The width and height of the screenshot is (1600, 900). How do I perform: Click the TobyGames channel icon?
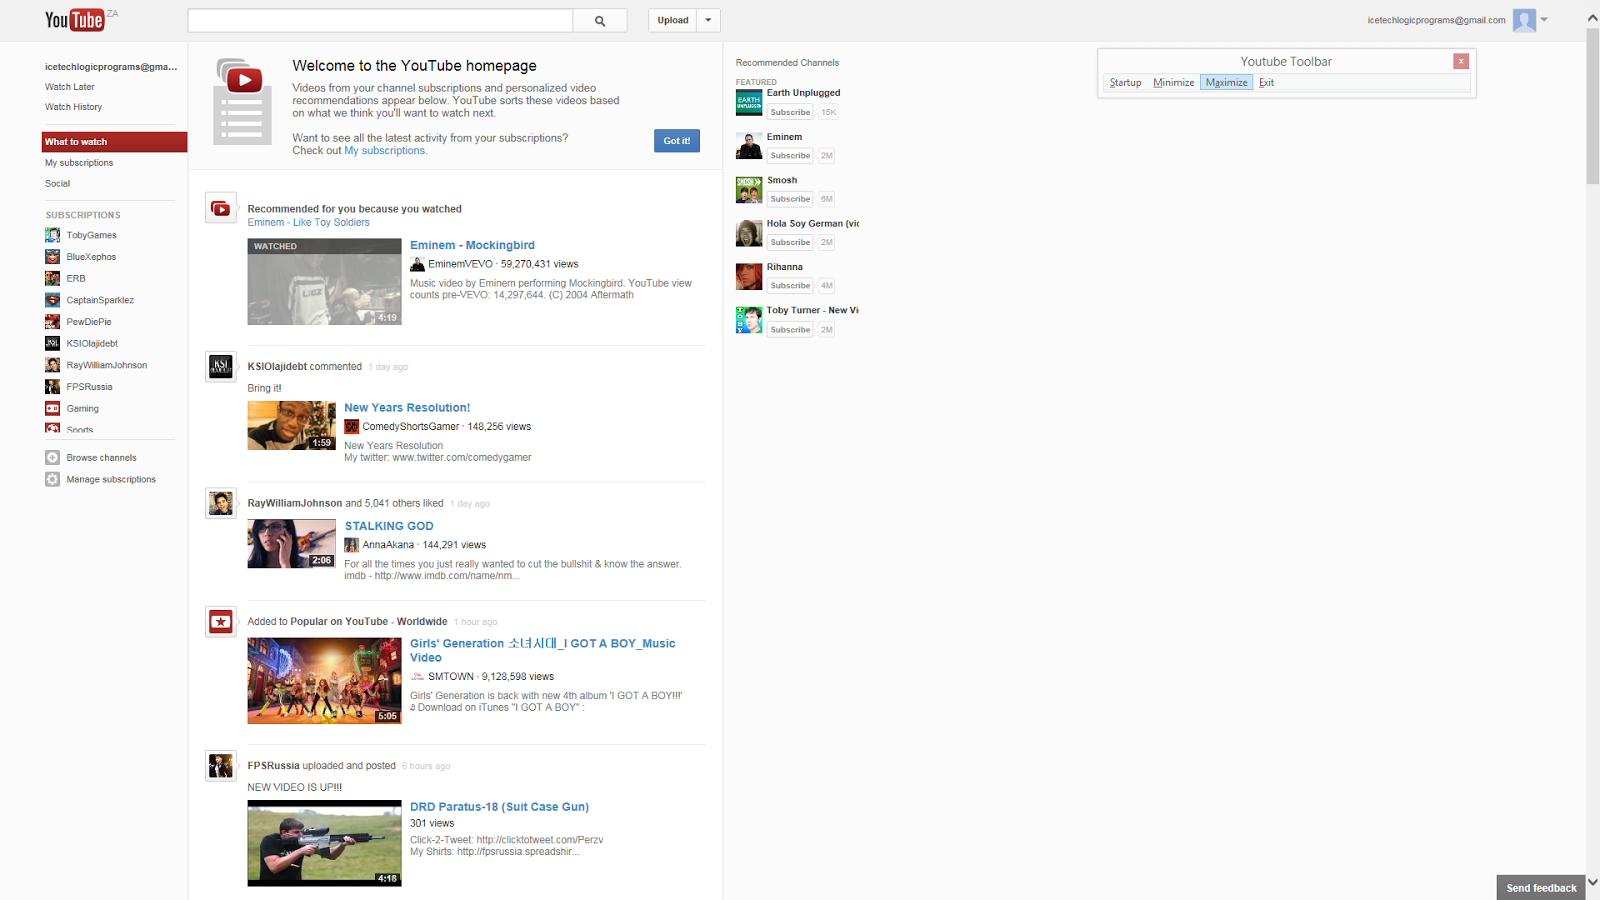coord(52,234)
